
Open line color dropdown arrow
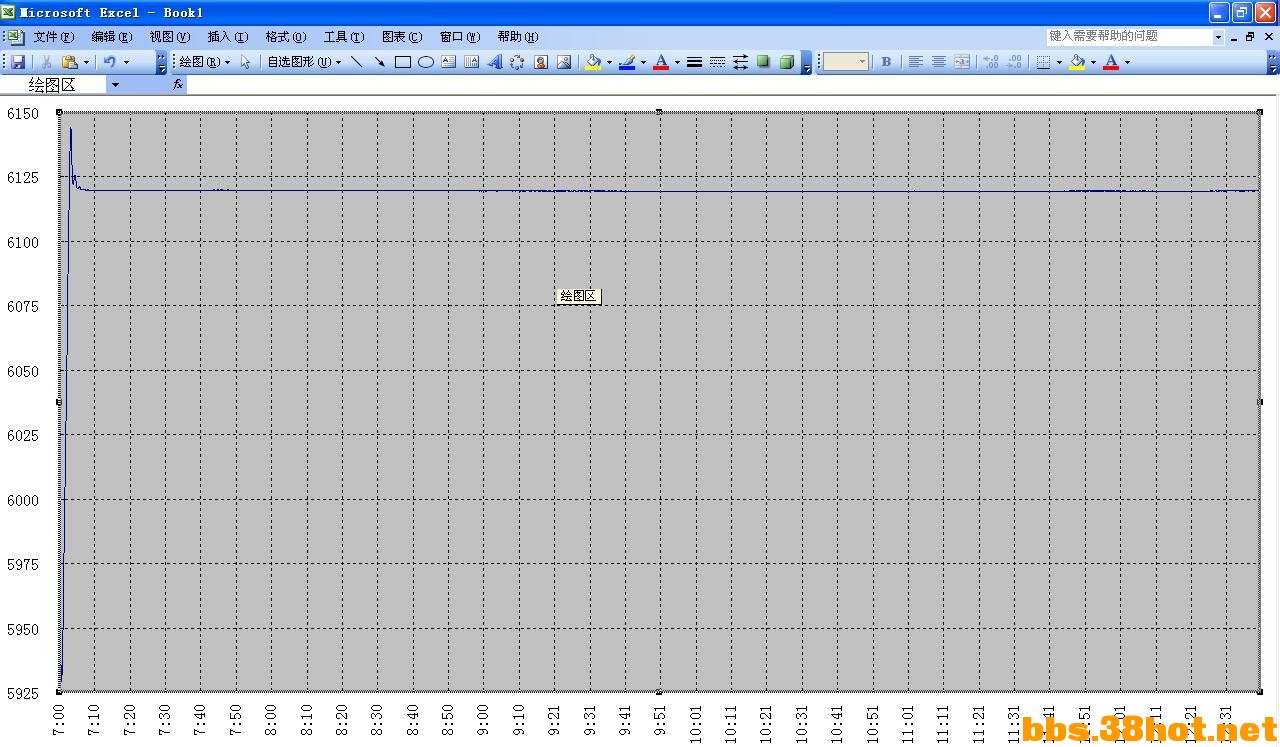[x=643, y=62]
